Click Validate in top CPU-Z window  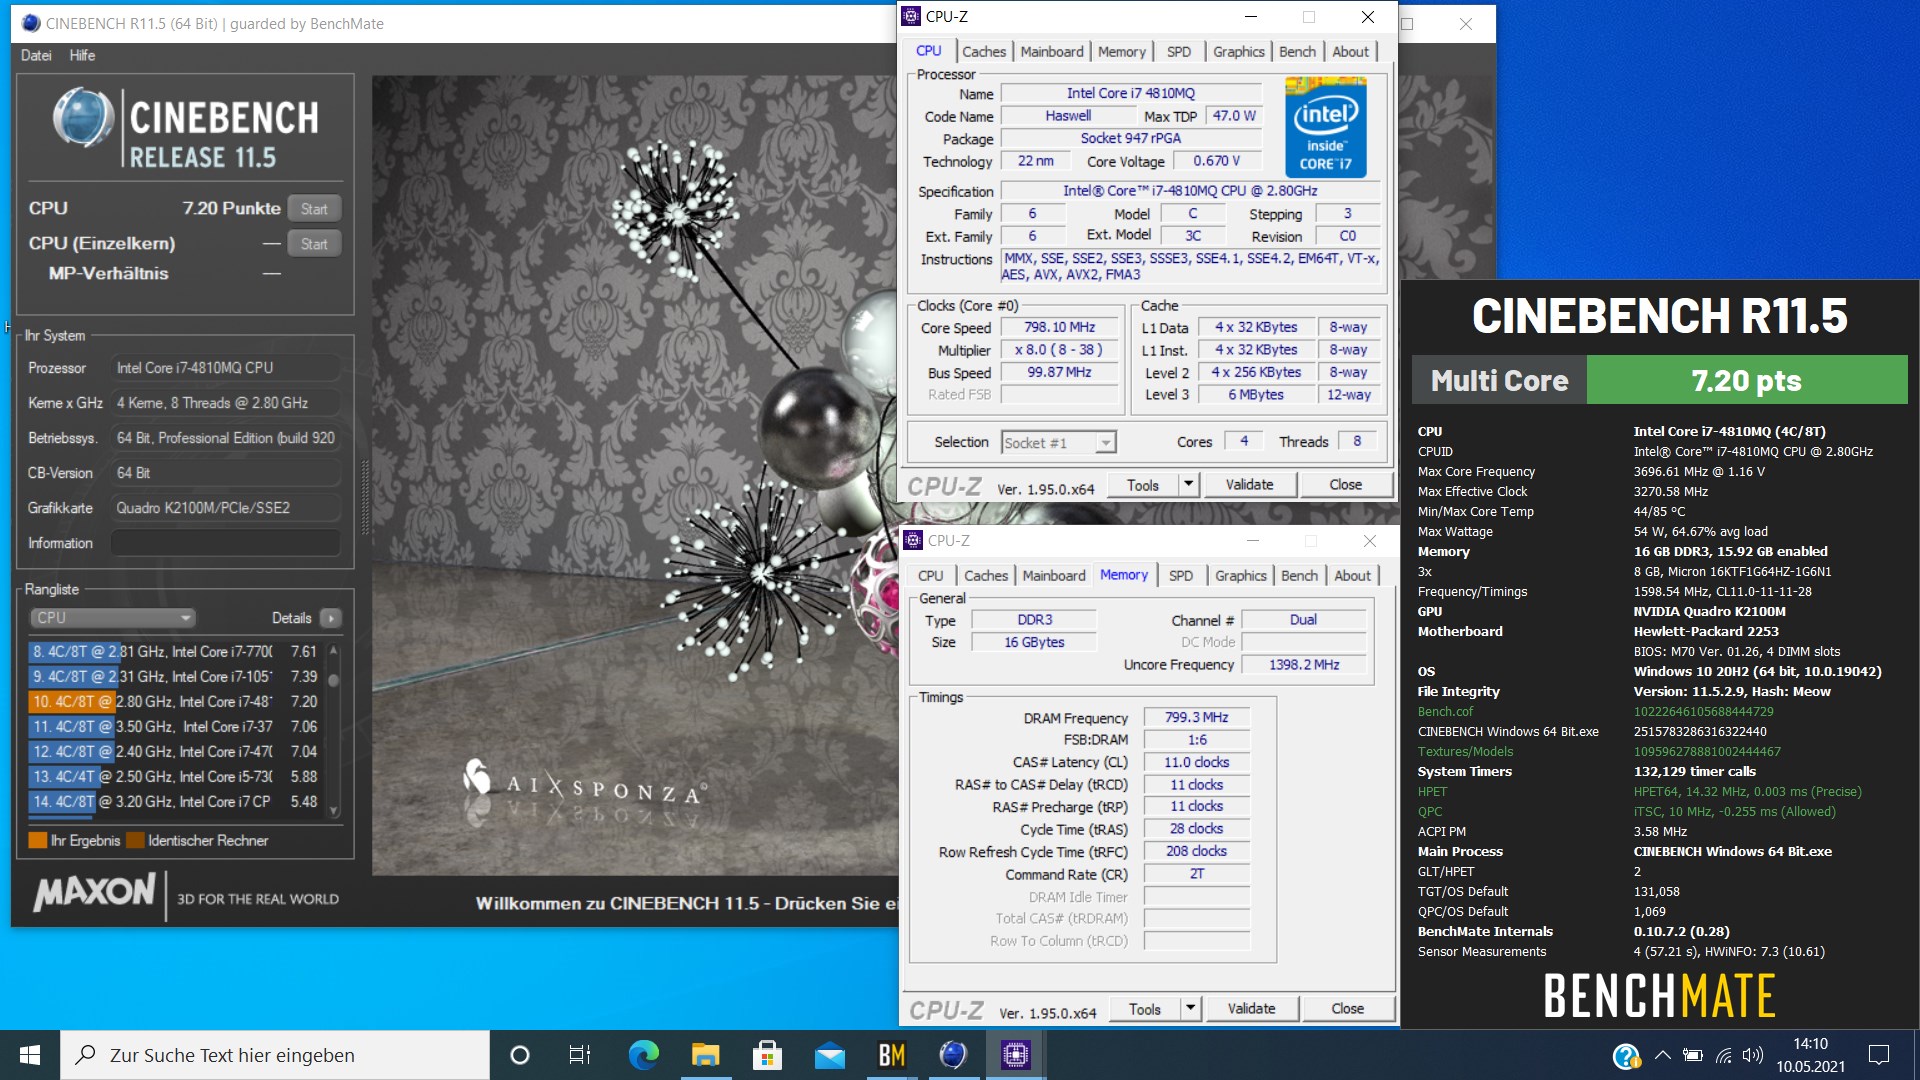click(x=1249, y=485)
